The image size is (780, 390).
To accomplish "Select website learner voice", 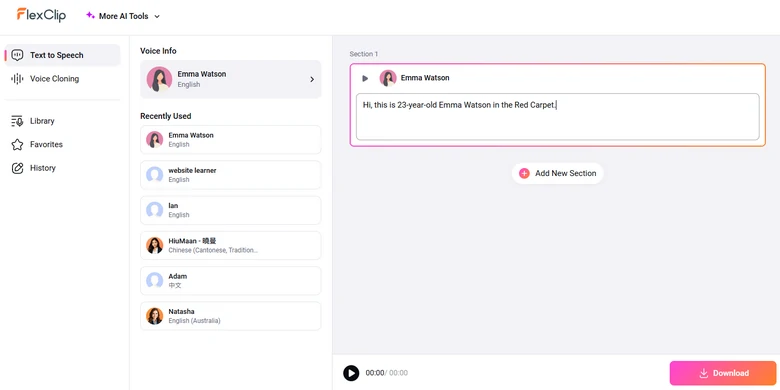I will (x=231, y=175).
